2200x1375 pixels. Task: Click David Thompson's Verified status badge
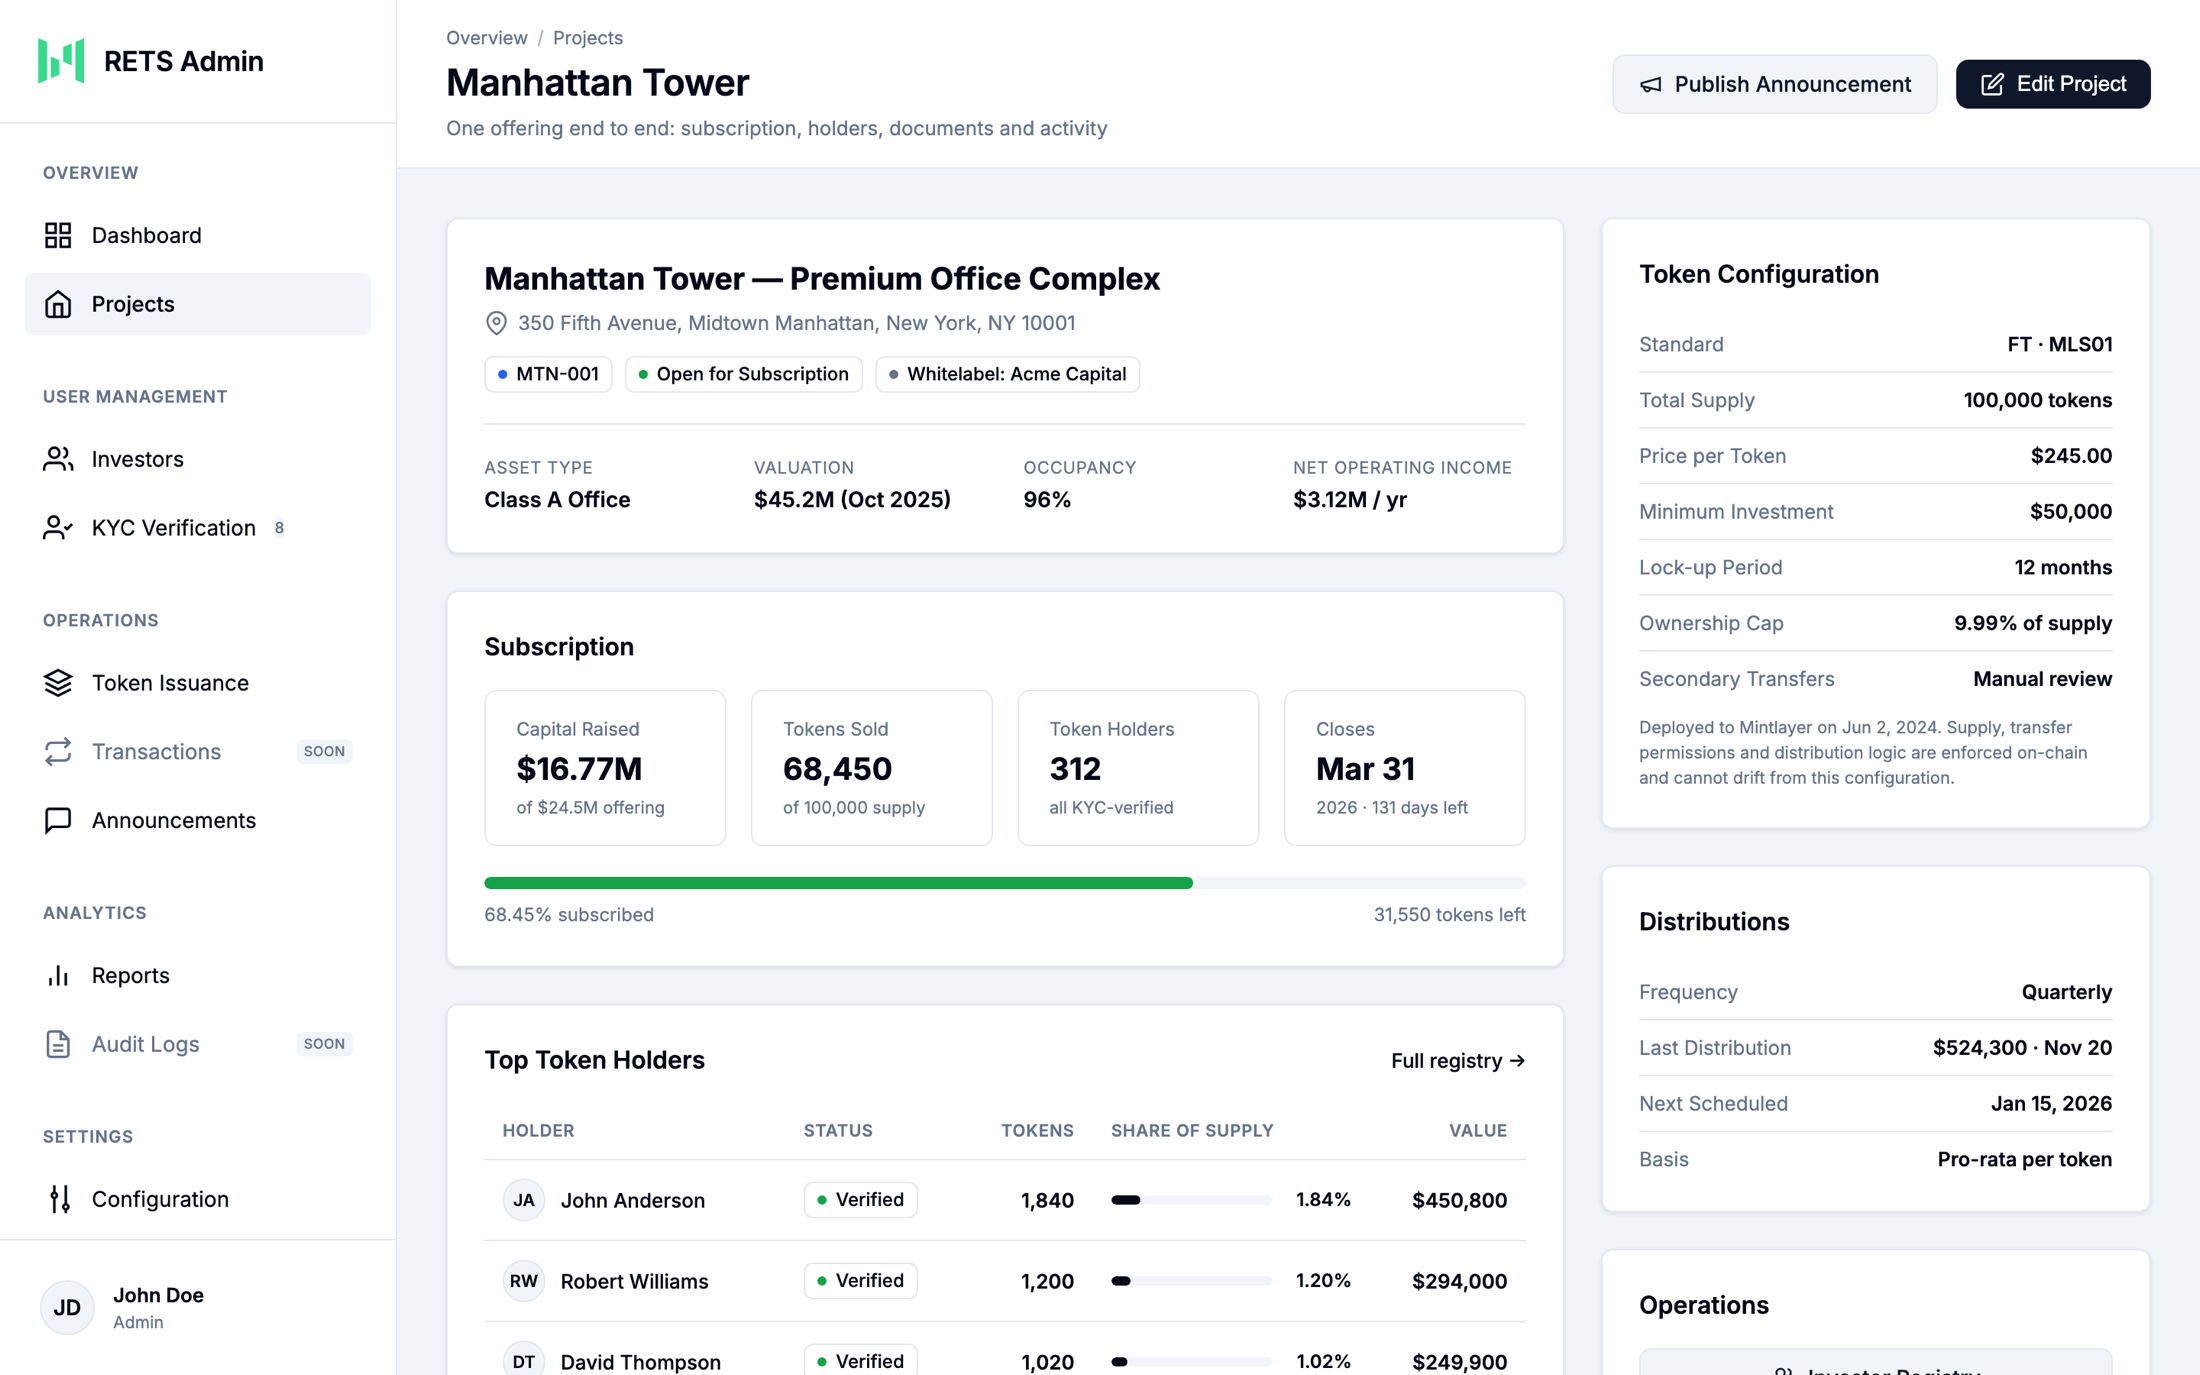click(861, 1360)
